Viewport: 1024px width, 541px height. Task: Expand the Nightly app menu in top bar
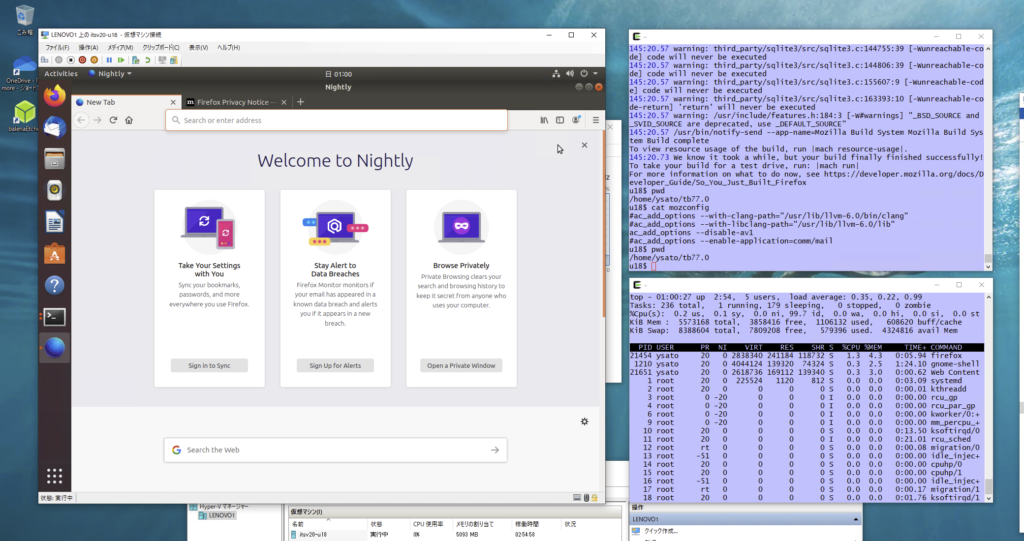[x=111, y=73]
